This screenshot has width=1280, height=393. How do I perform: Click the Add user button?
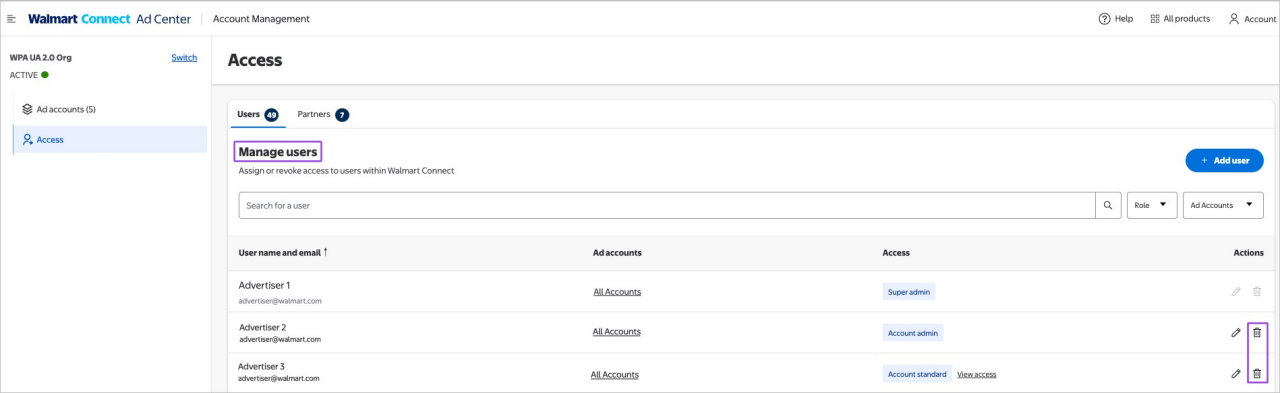(x=1224, y=160)
